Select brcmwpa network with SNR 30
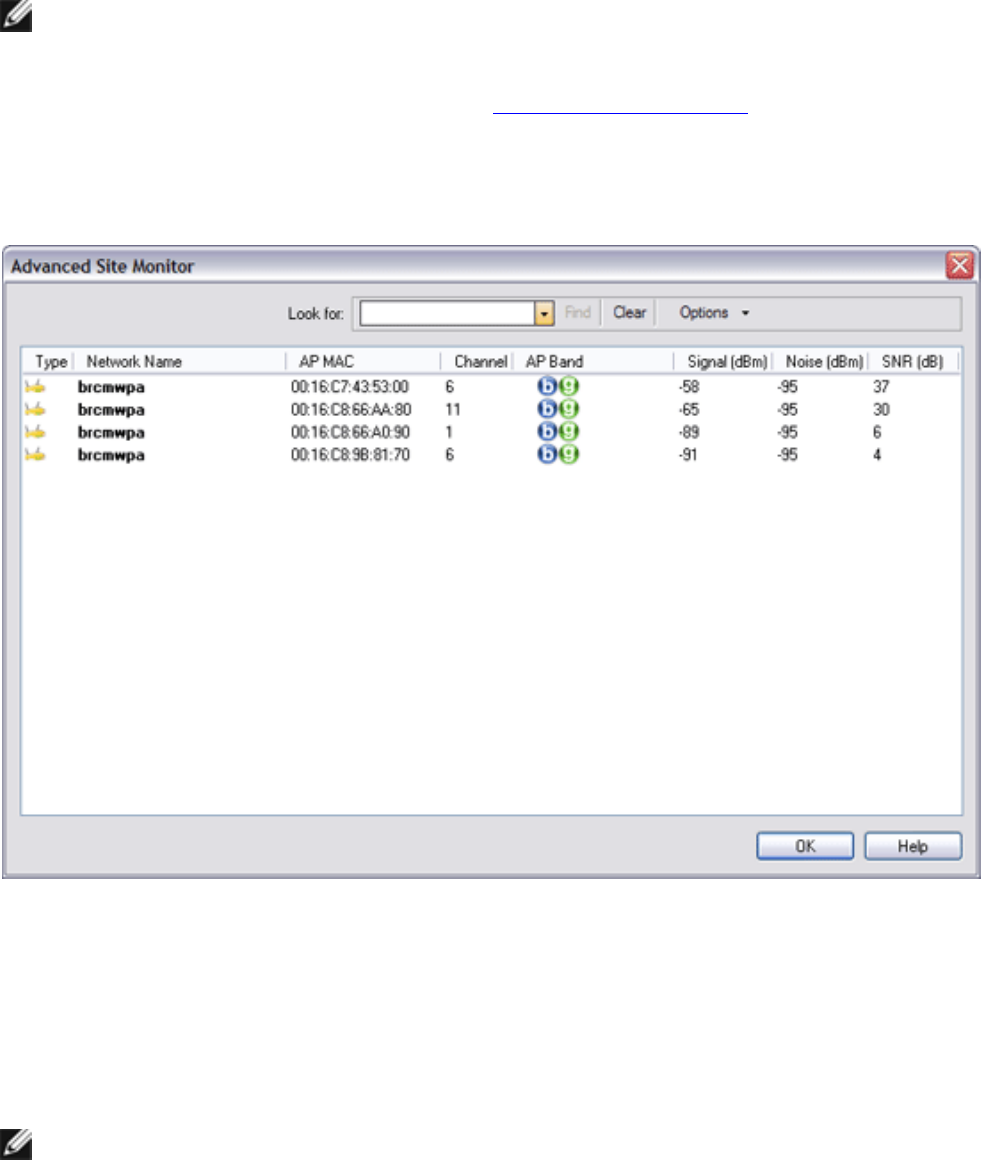 point(111,410)
